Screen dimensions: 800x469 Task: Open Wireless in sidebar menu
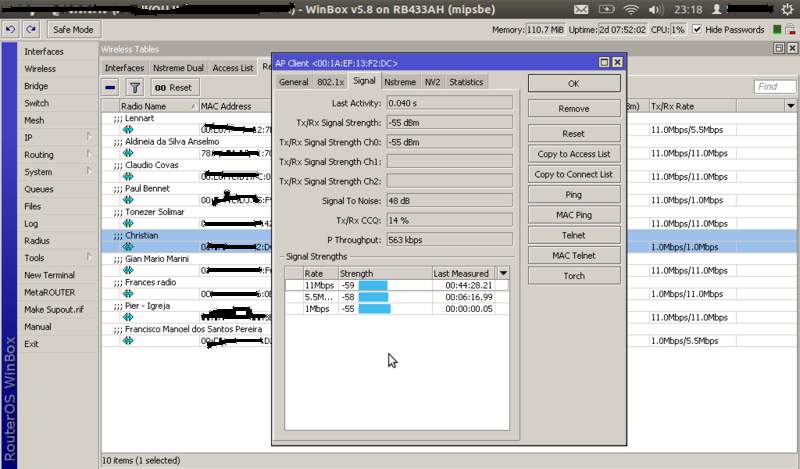point(40,69)
